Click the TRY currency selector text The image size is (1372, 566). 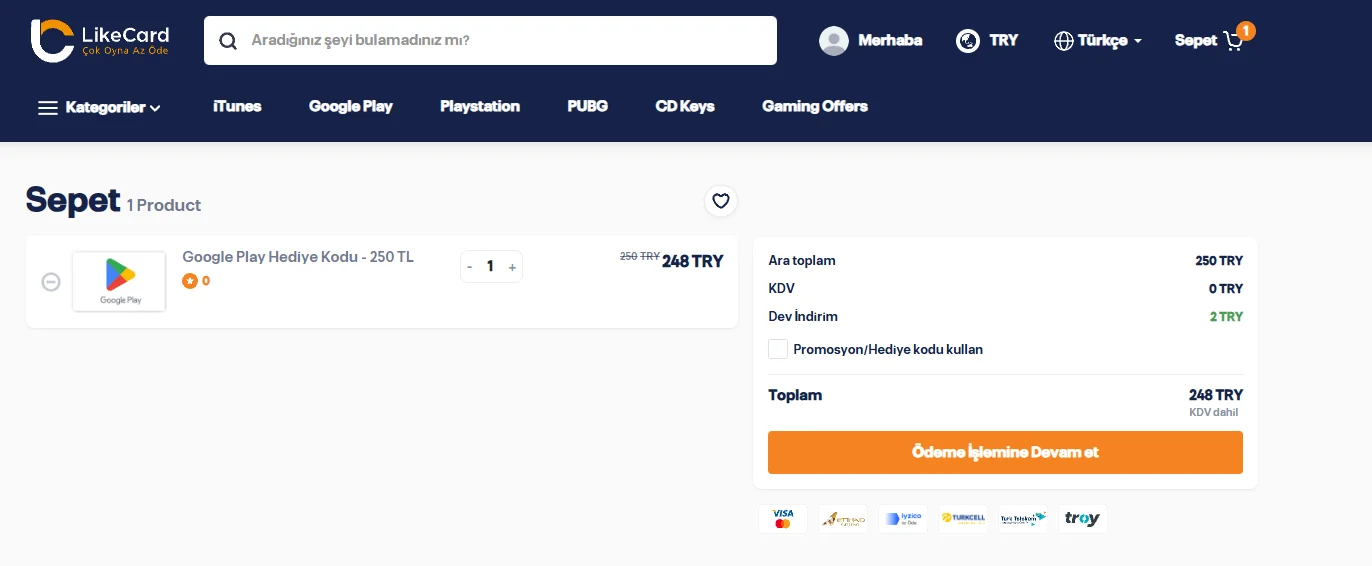1004,40
